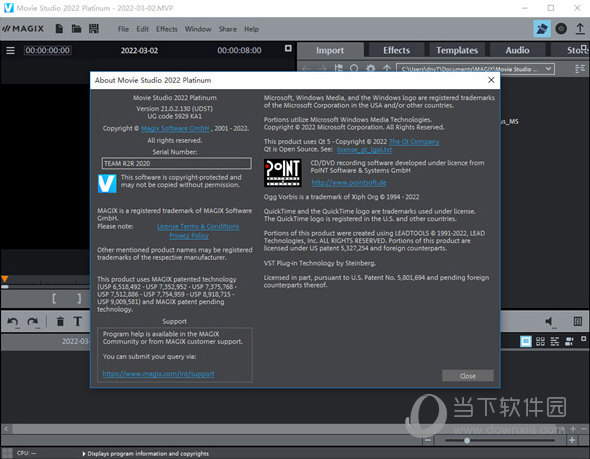Click the zoom-out minus button beside slider
Image resolution: width=590 pixels, height=459 pixels.
click(428, 440)
